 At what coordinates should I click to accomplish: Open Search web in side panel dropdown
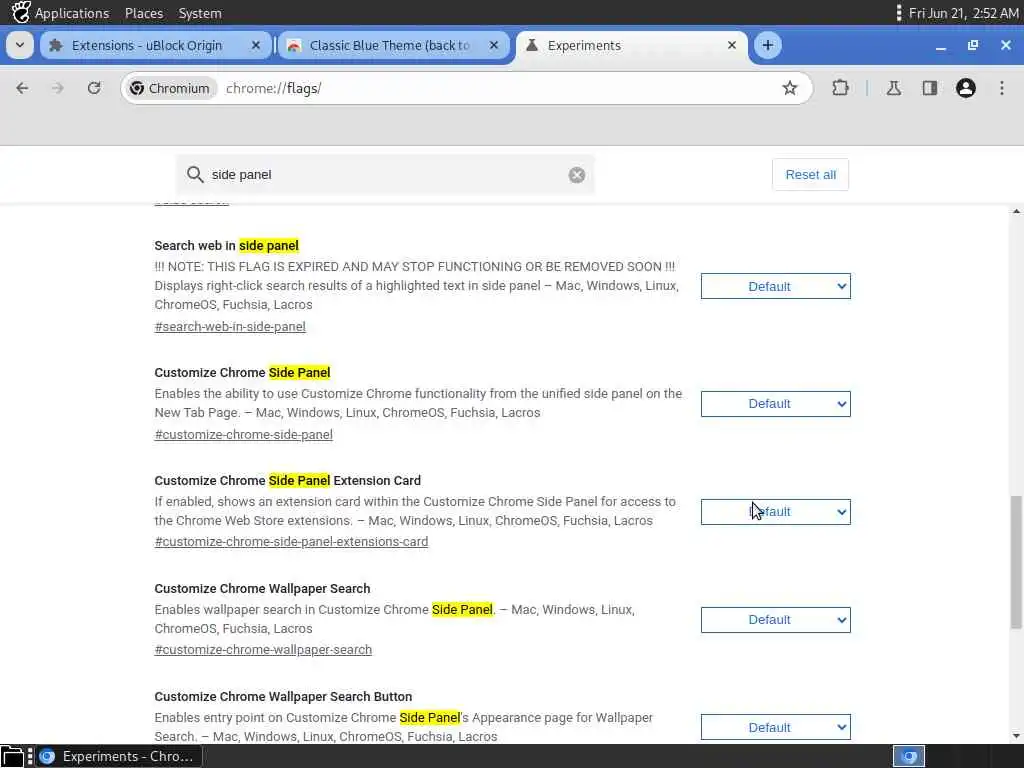pyautogui.click(x=775, y=286)
